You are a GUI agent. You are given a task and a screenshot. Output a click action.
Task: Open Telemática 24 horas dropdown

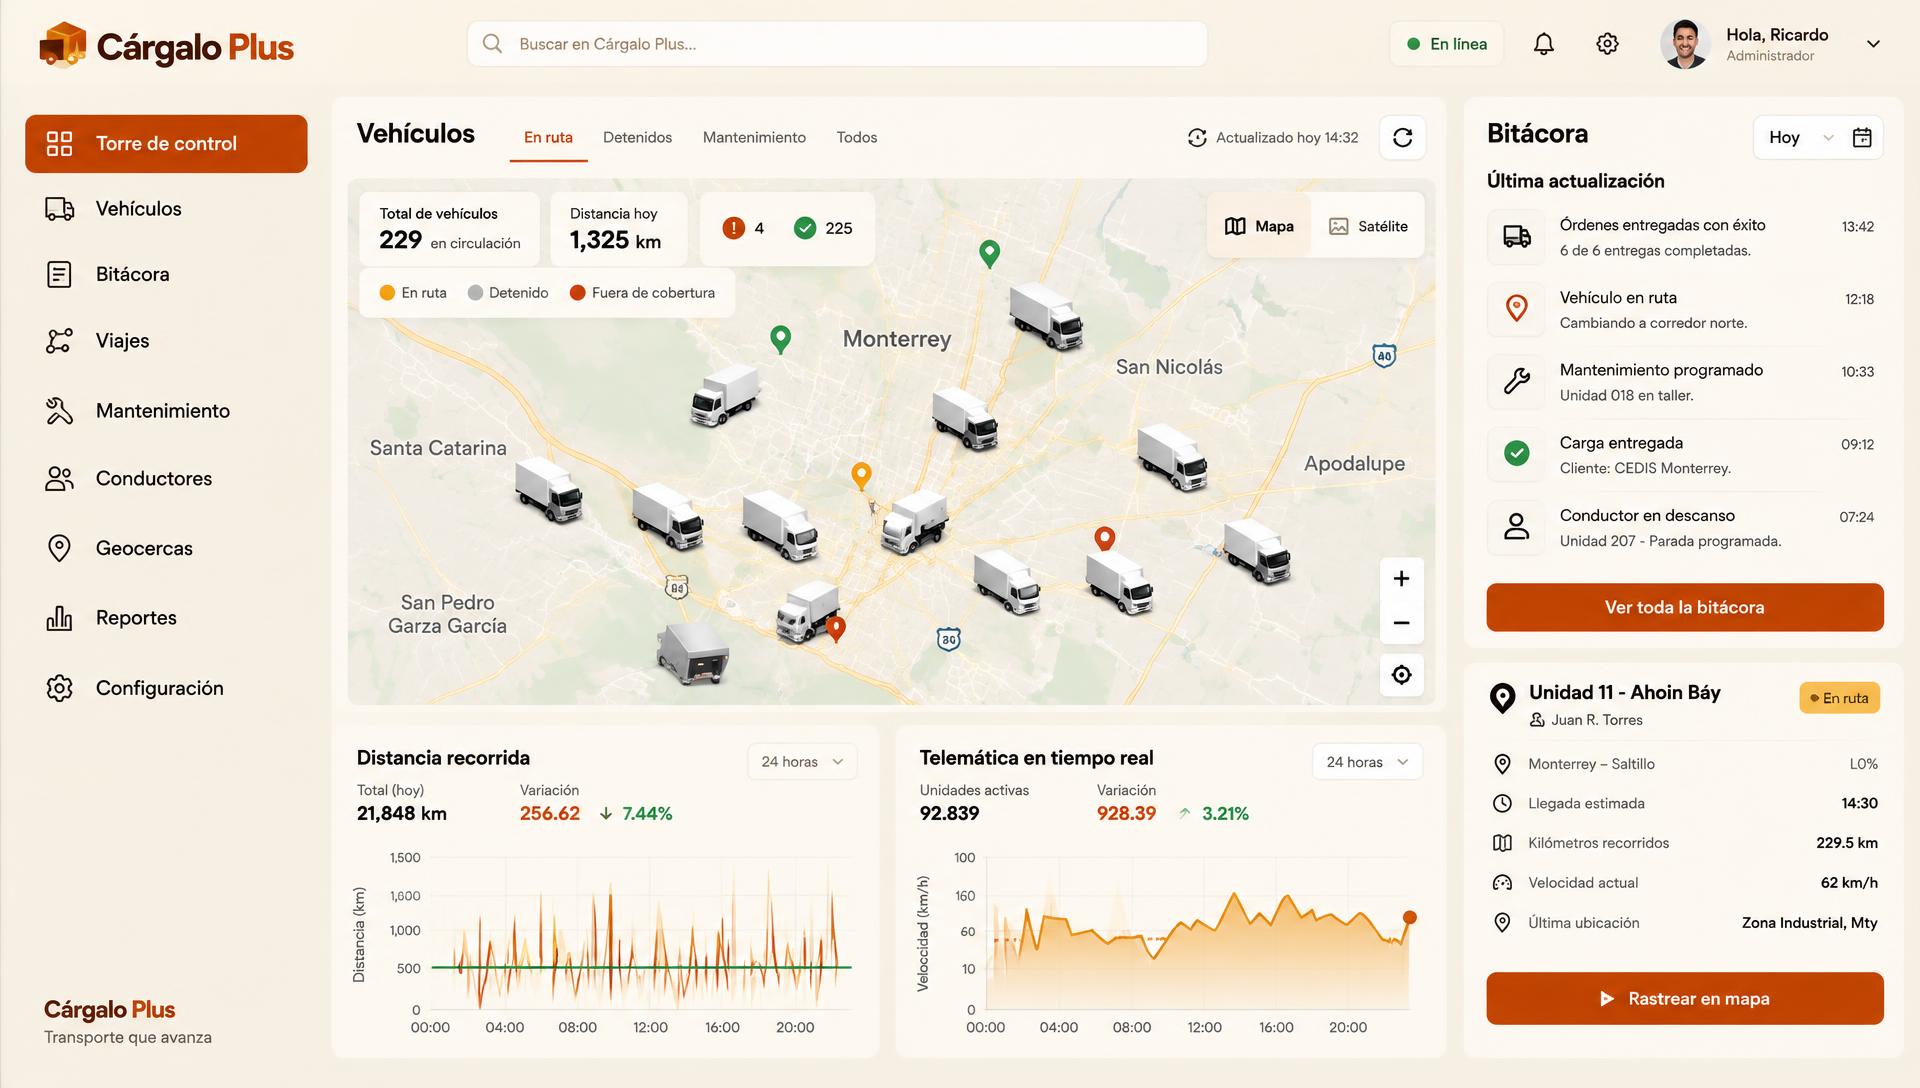point(1367,762)
